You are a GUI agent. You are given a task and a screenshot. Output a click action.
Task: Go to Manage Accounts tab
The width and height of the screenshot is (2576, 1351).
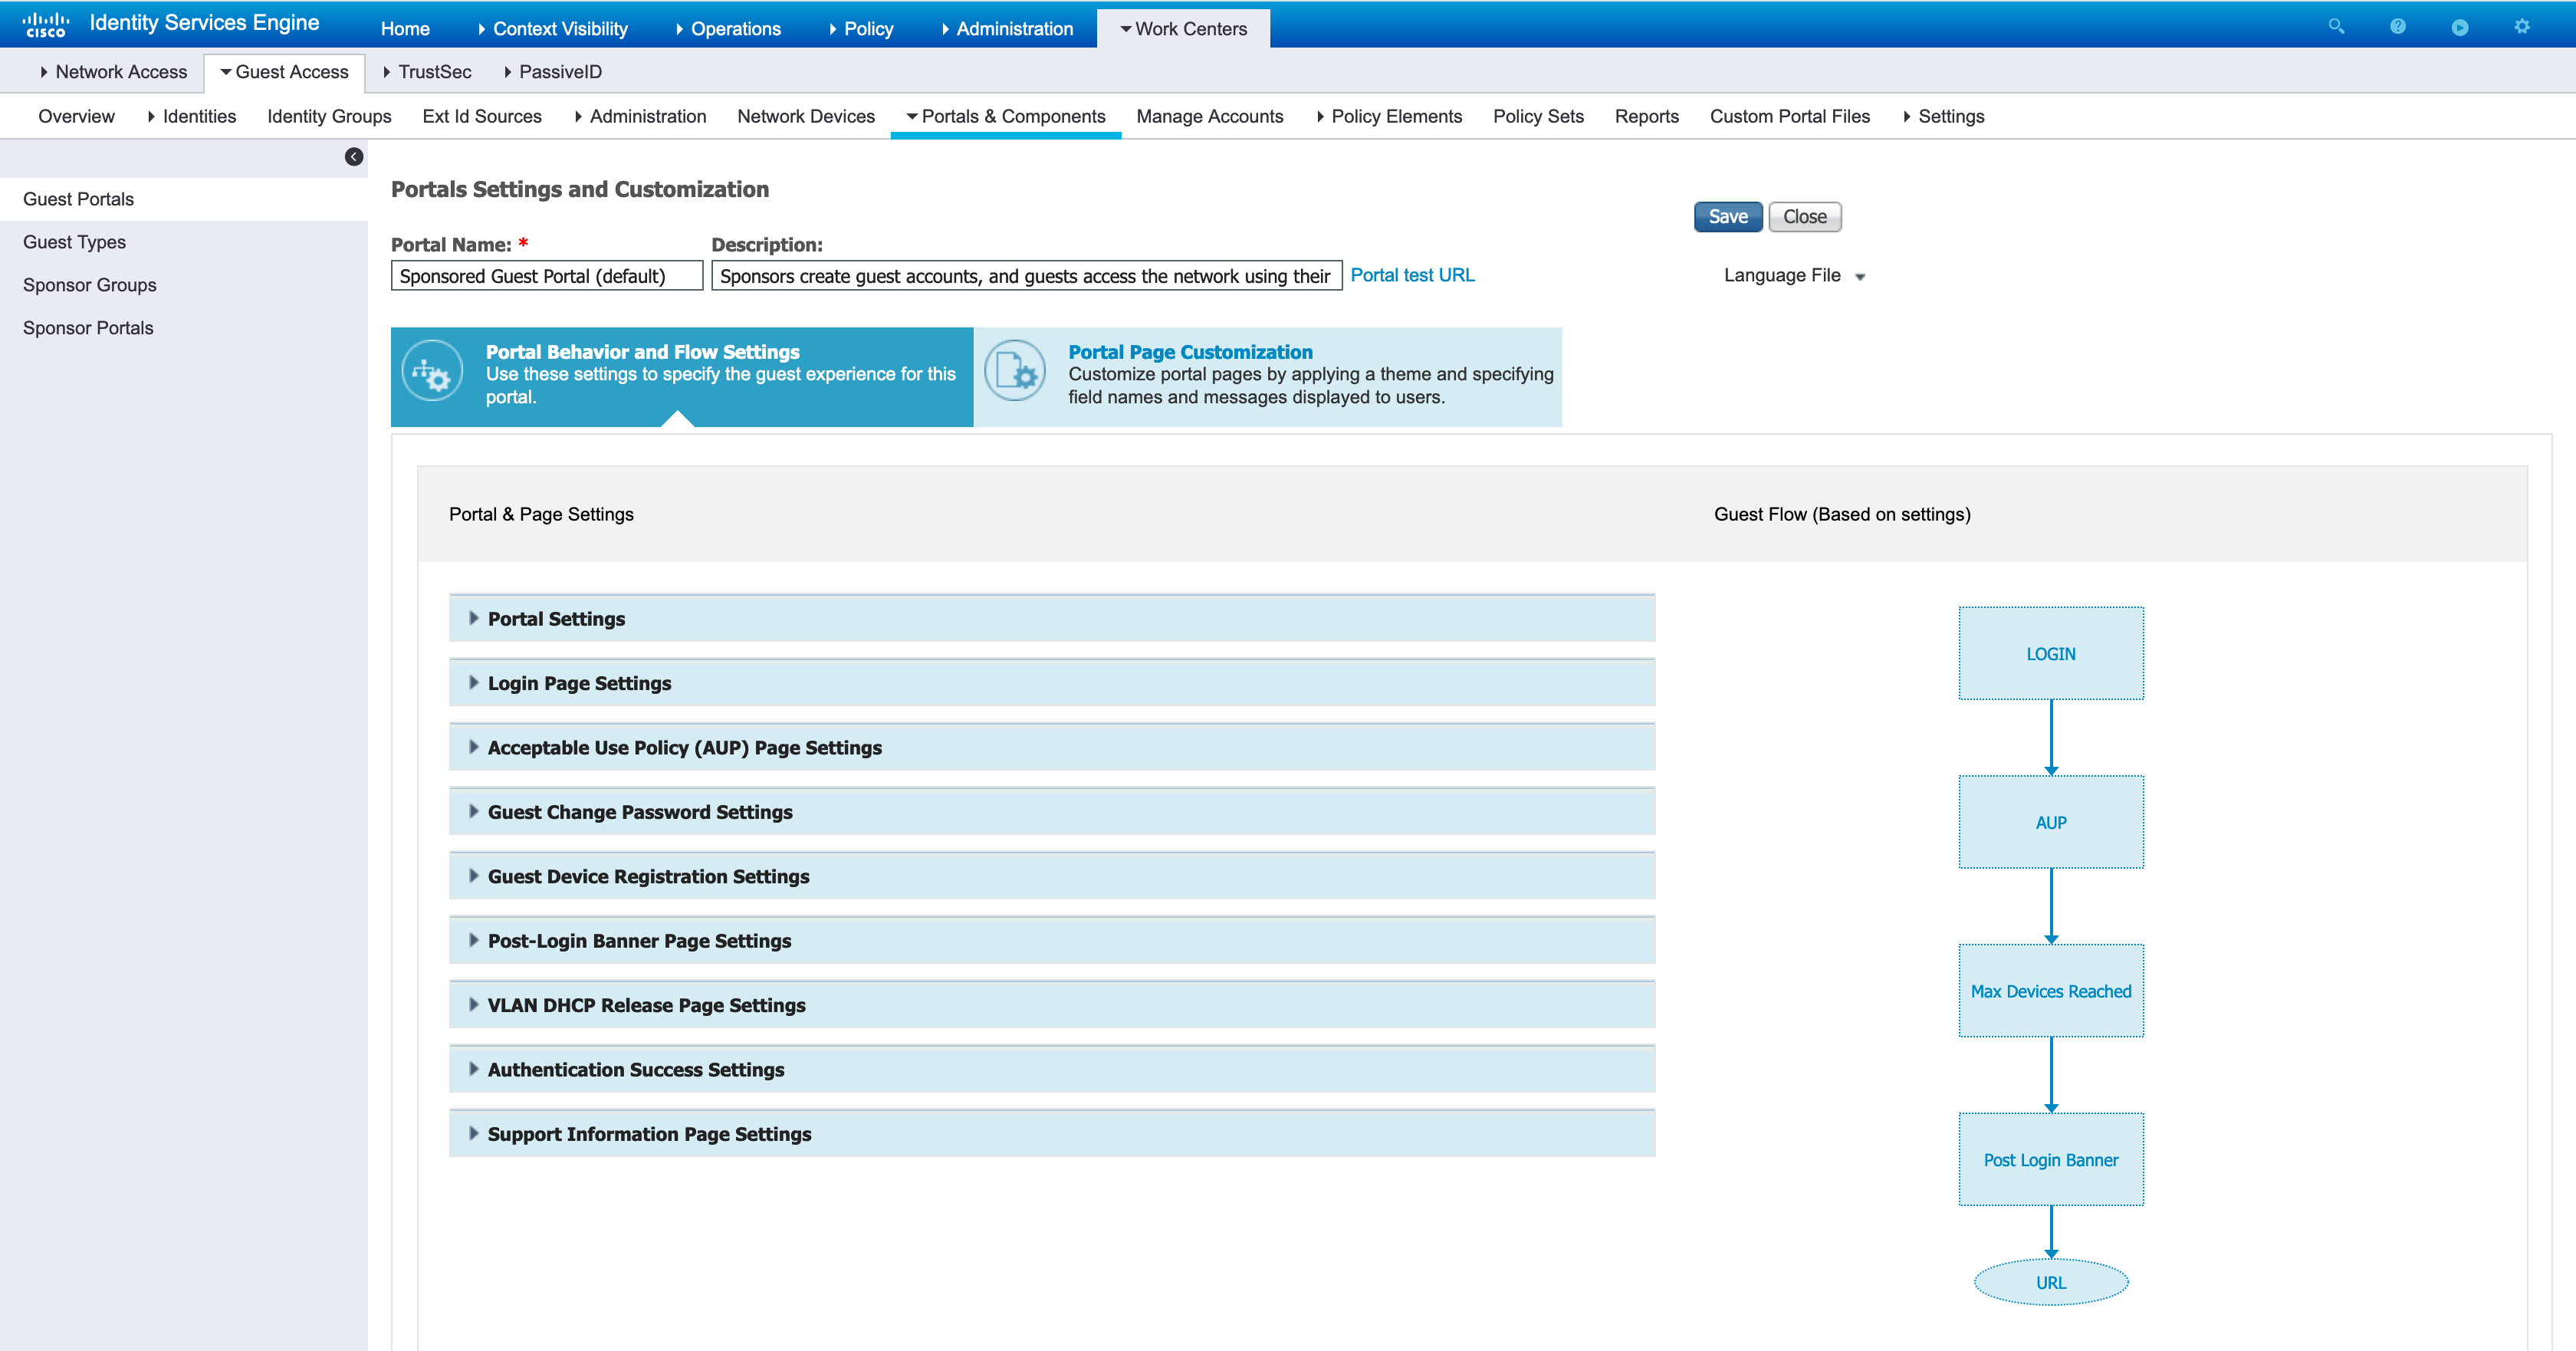(x=1209, y=116)
